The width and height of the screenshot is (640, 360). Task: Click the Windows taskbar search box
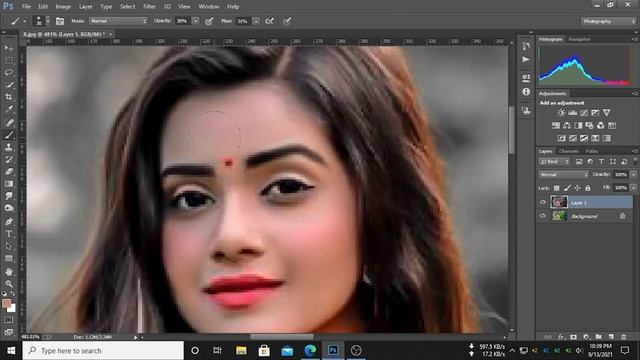pos(103,351)
